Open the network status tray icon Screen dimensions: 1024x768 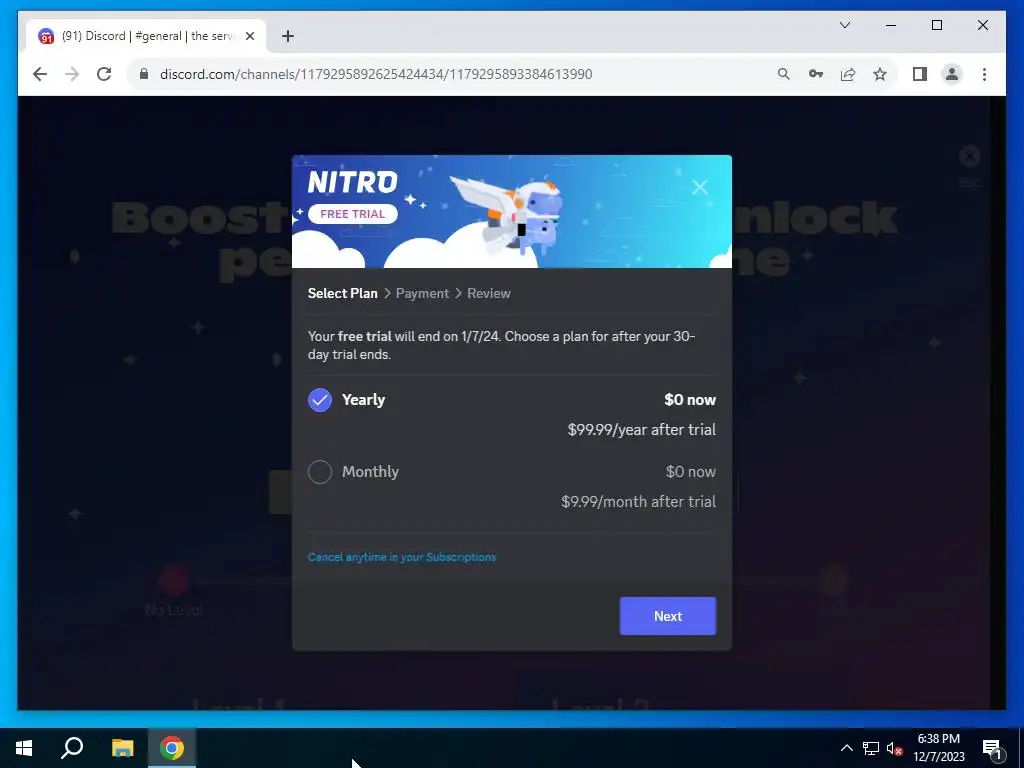pos(871,748)
